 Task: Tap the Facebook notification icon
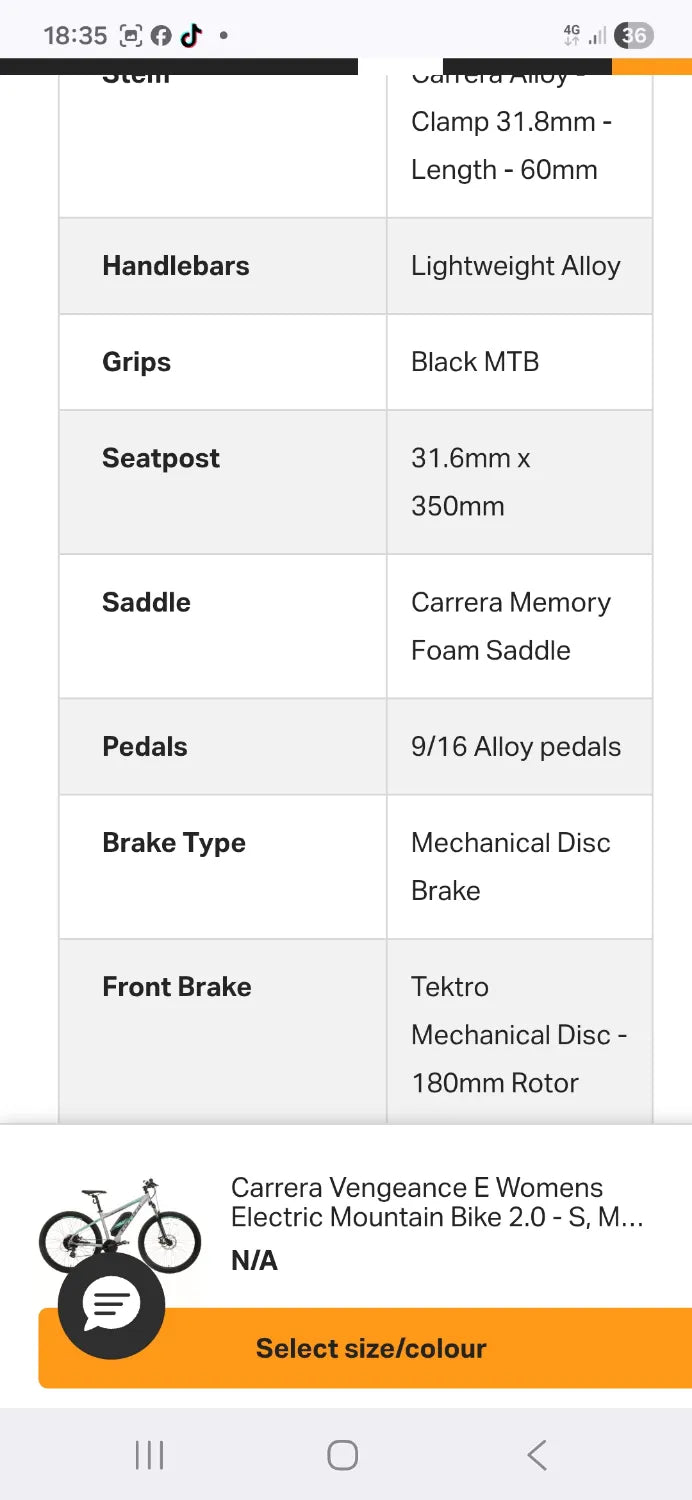(161, 36)
